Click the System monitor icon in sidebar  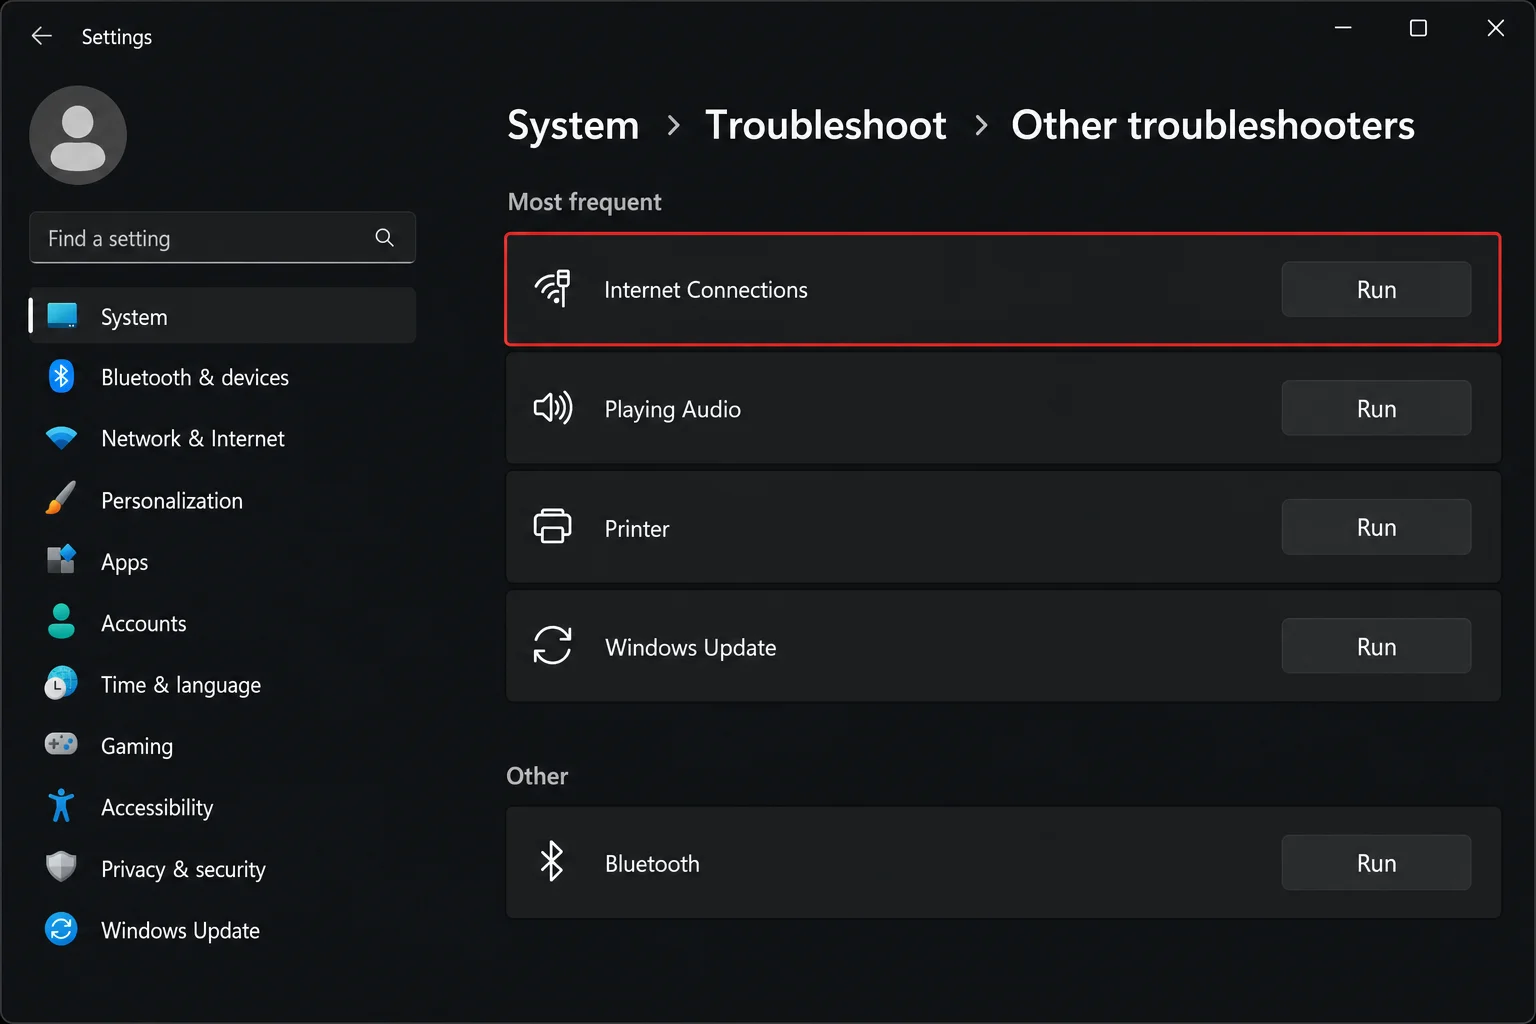(62, 316)
